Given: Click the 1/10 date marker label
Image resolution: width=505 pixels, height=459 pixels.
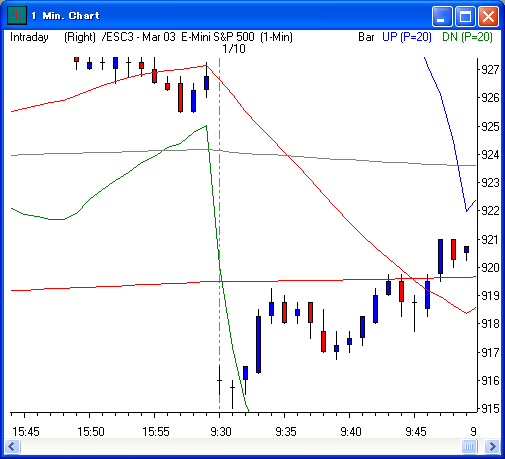Looking at the screenshot, I should pyautogui.click(x=234, y=49).
